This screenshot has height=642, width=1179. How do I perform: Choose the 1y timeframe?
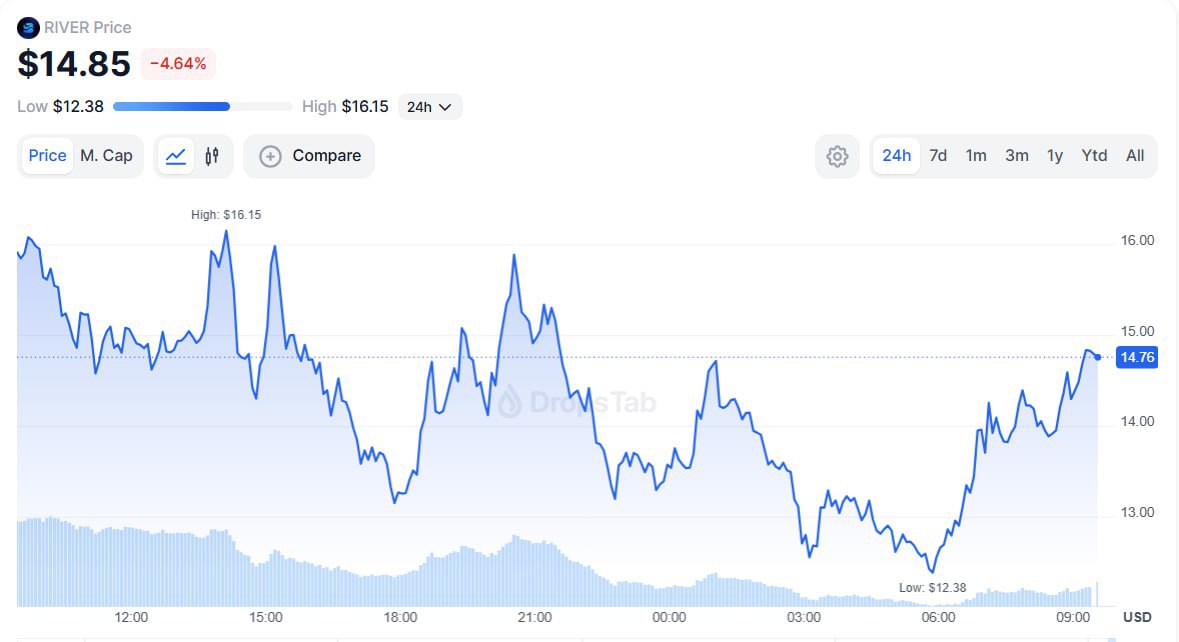click(1055, 156)
